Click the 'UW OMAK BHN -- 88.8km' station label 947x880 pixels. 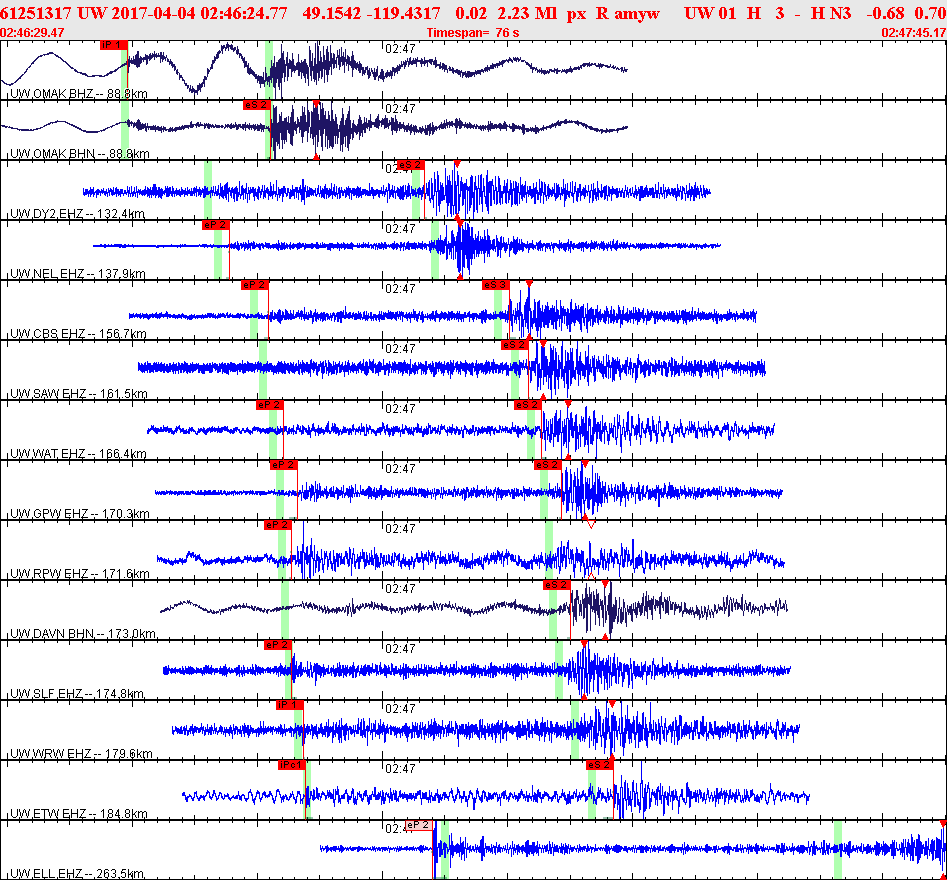pyautogui.click(x=80, y=153)
